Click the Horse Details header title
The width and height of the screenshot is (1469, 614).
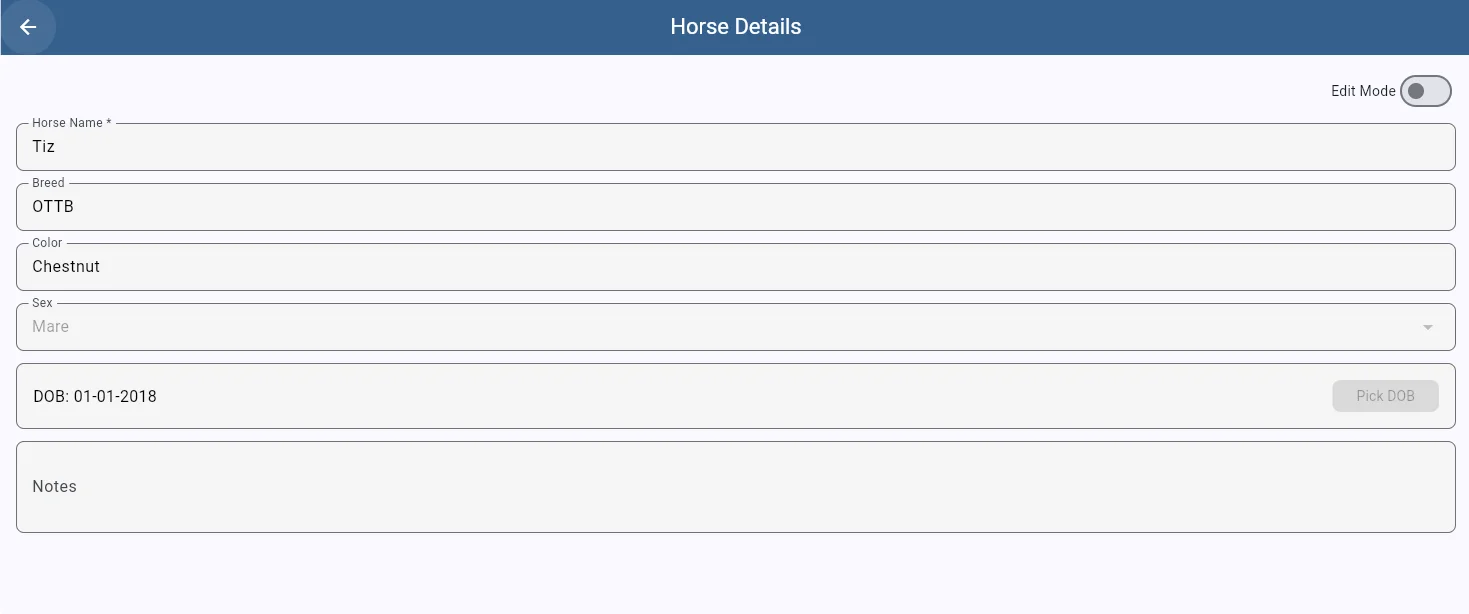pos(735,27)
